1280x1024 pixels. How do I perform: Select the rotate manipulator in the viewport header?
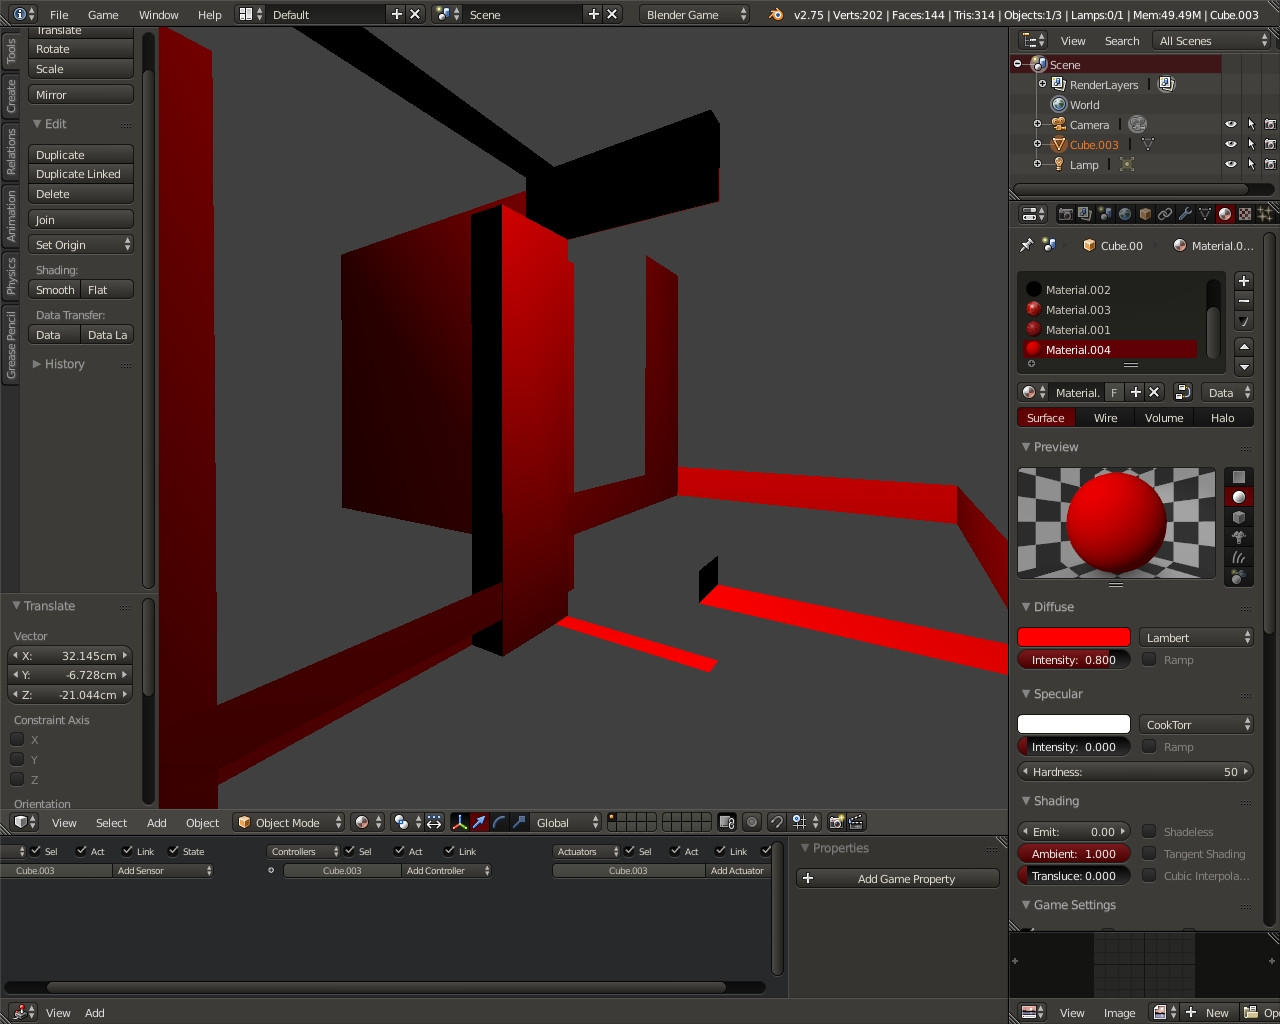[500, 822]
